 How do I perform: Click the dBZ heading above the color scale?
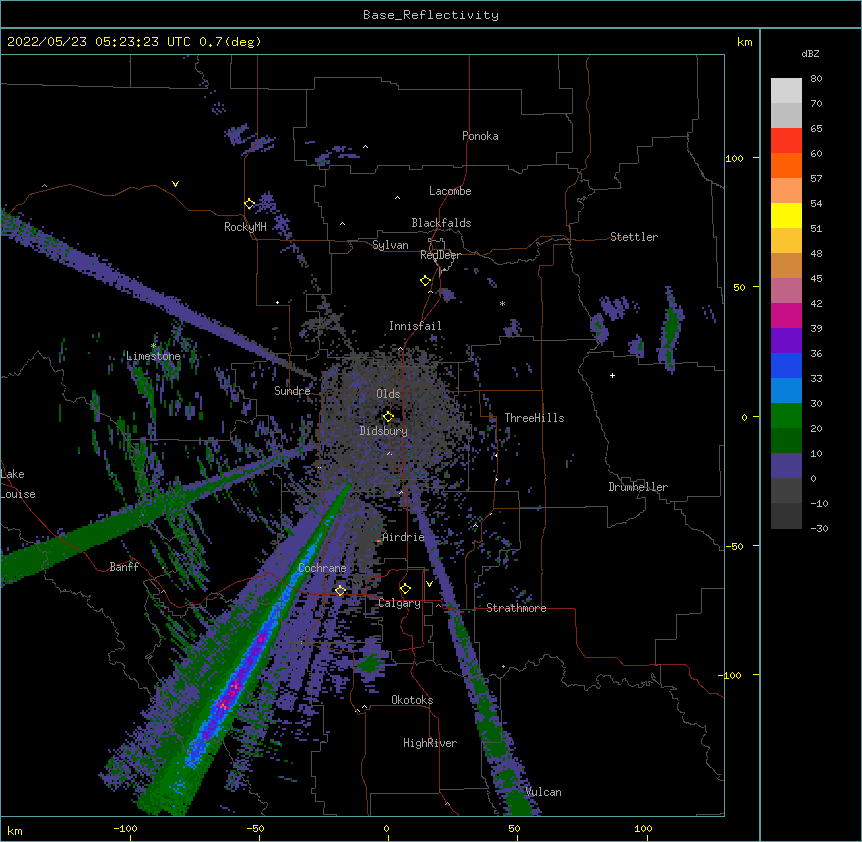810,53
